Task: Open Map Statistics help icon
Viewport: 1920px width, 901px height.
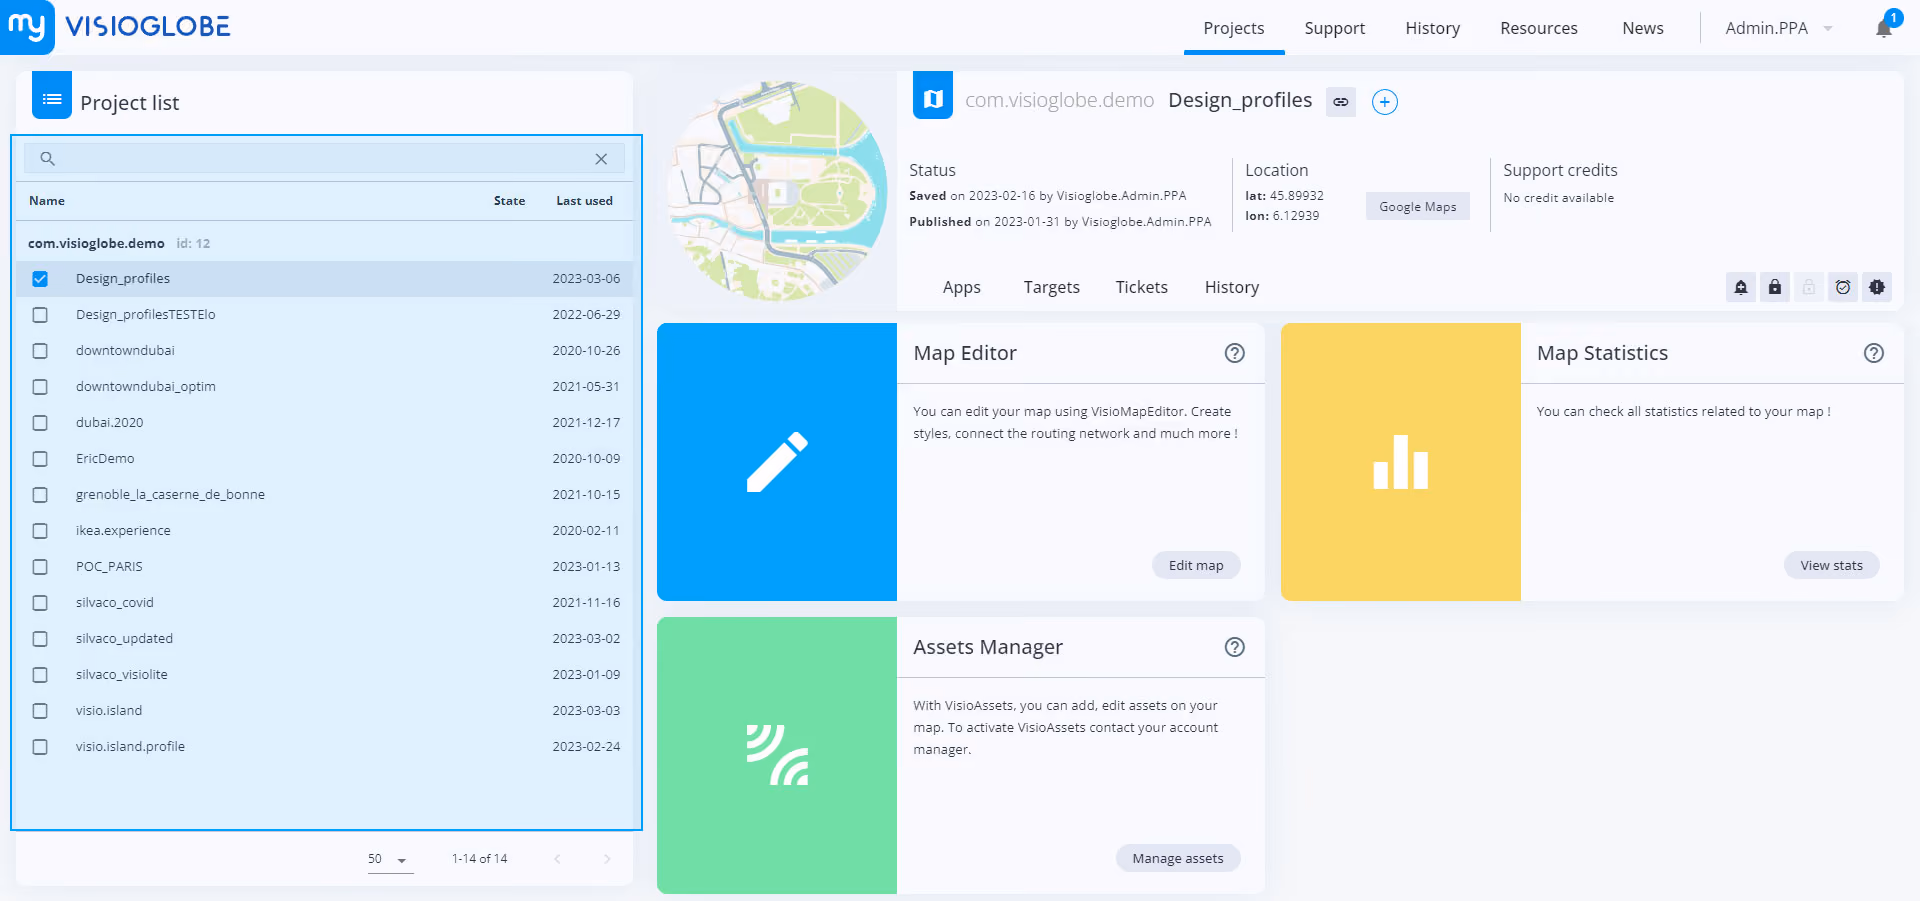Action: (1874, 353)
